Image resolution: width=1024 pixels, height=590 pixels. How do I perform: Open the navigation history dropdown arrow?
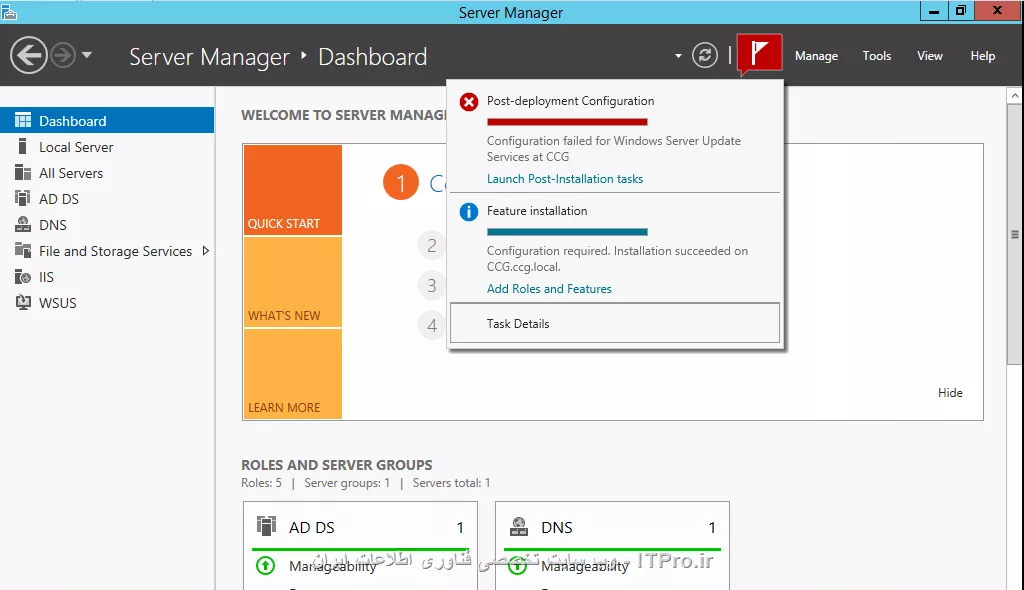click(x=87, y=56)
